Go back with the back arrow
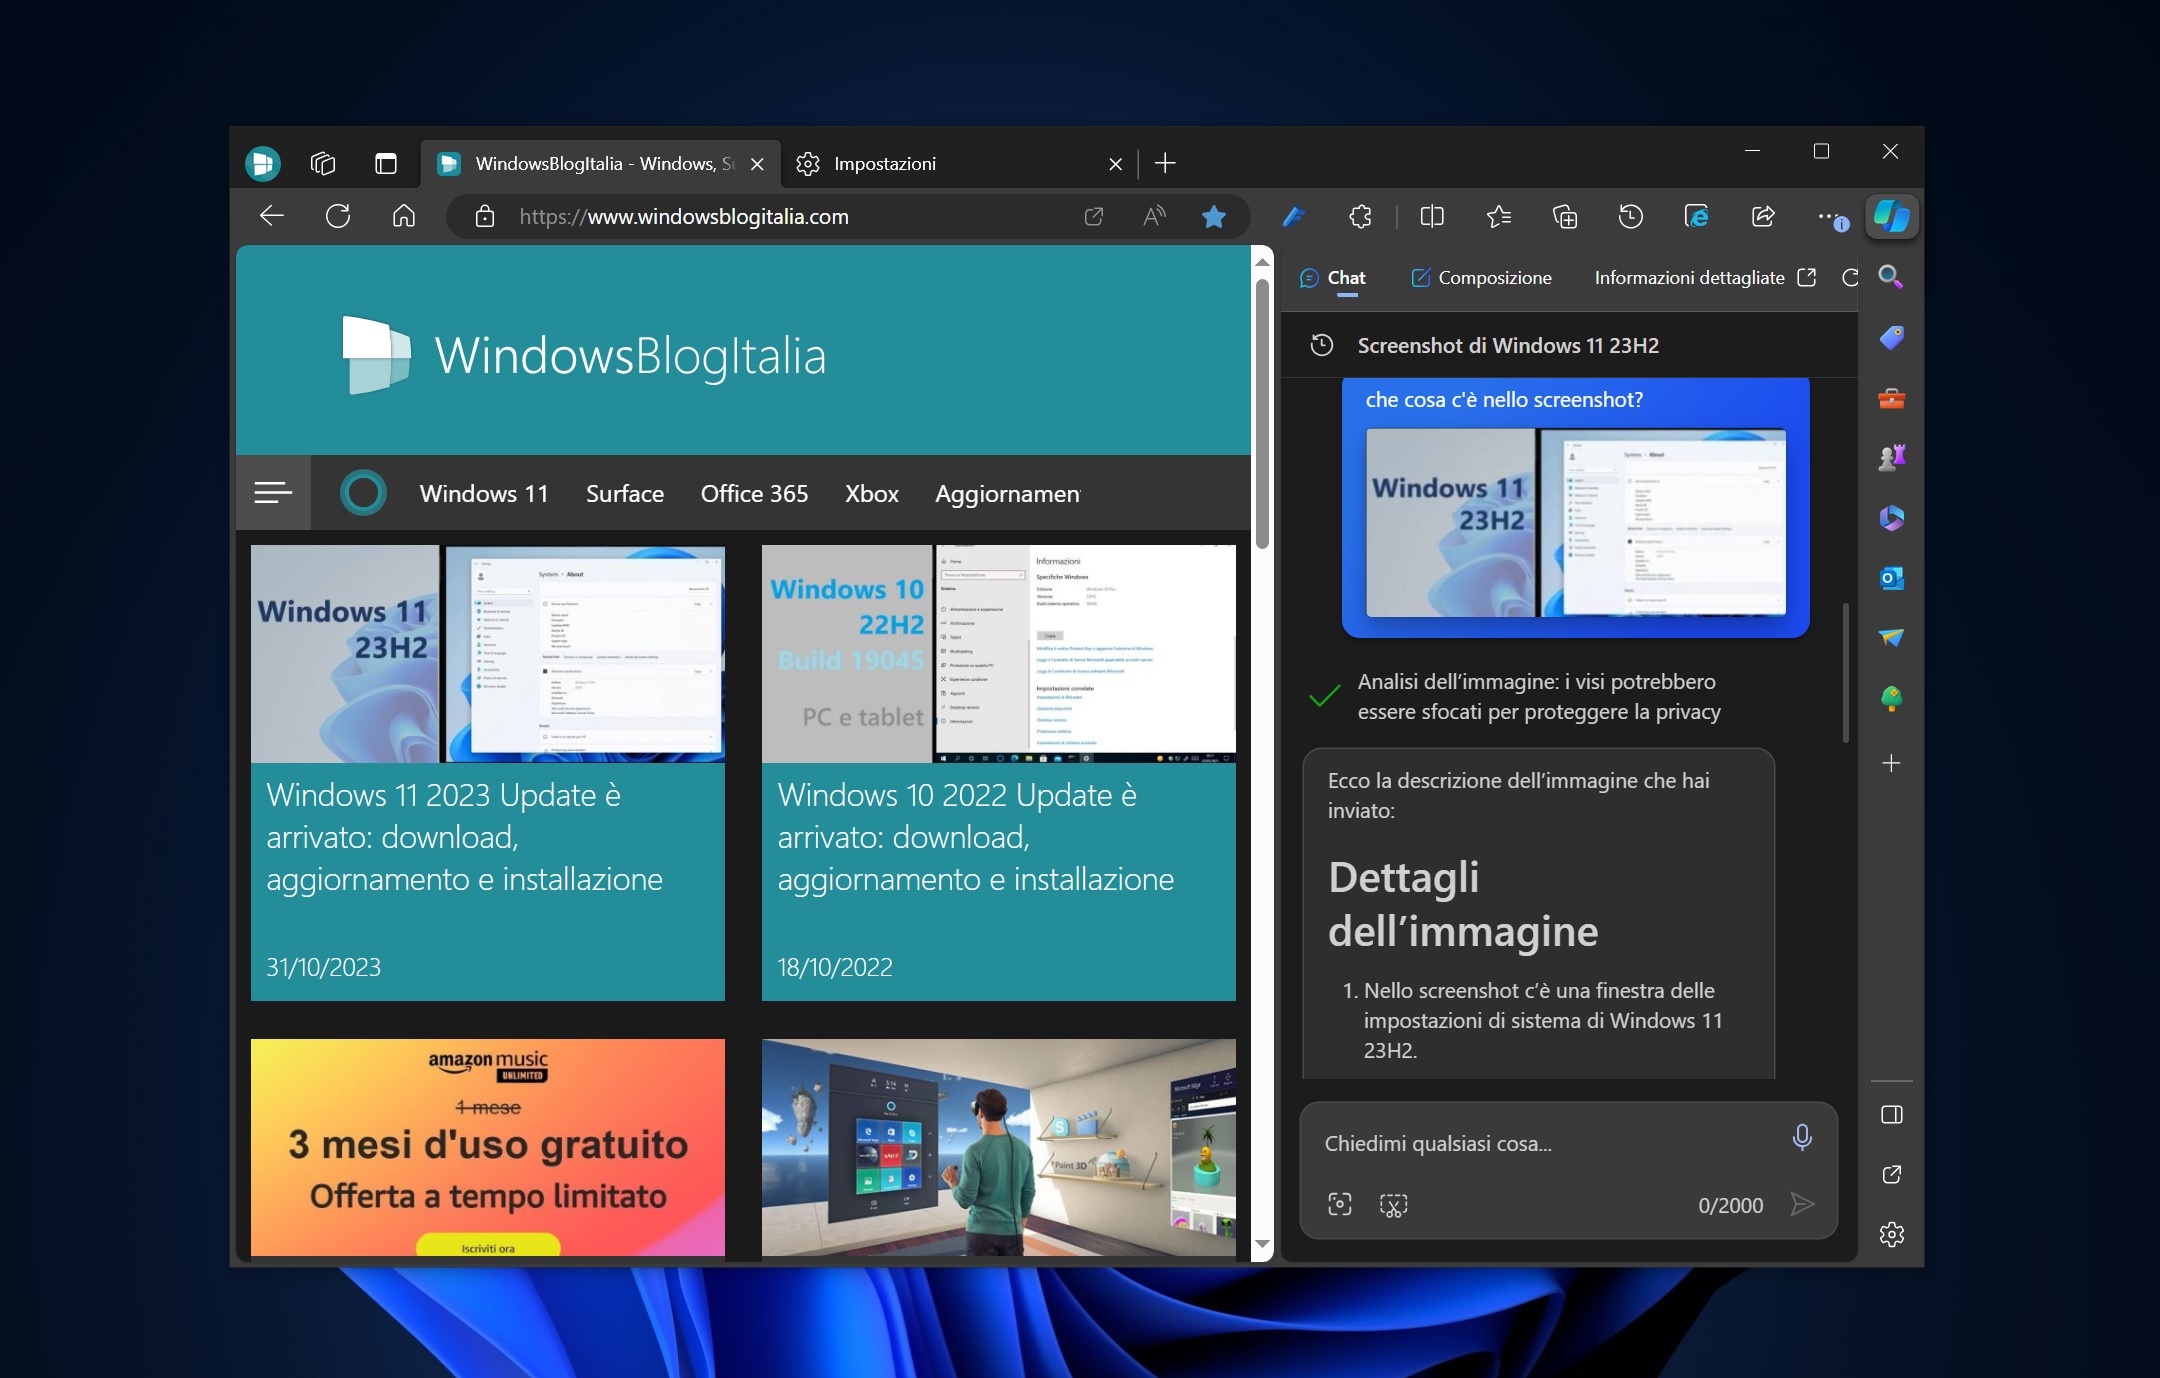Image resolution: width=2160 pixels, height=1378 pixels. pos(272,216)
